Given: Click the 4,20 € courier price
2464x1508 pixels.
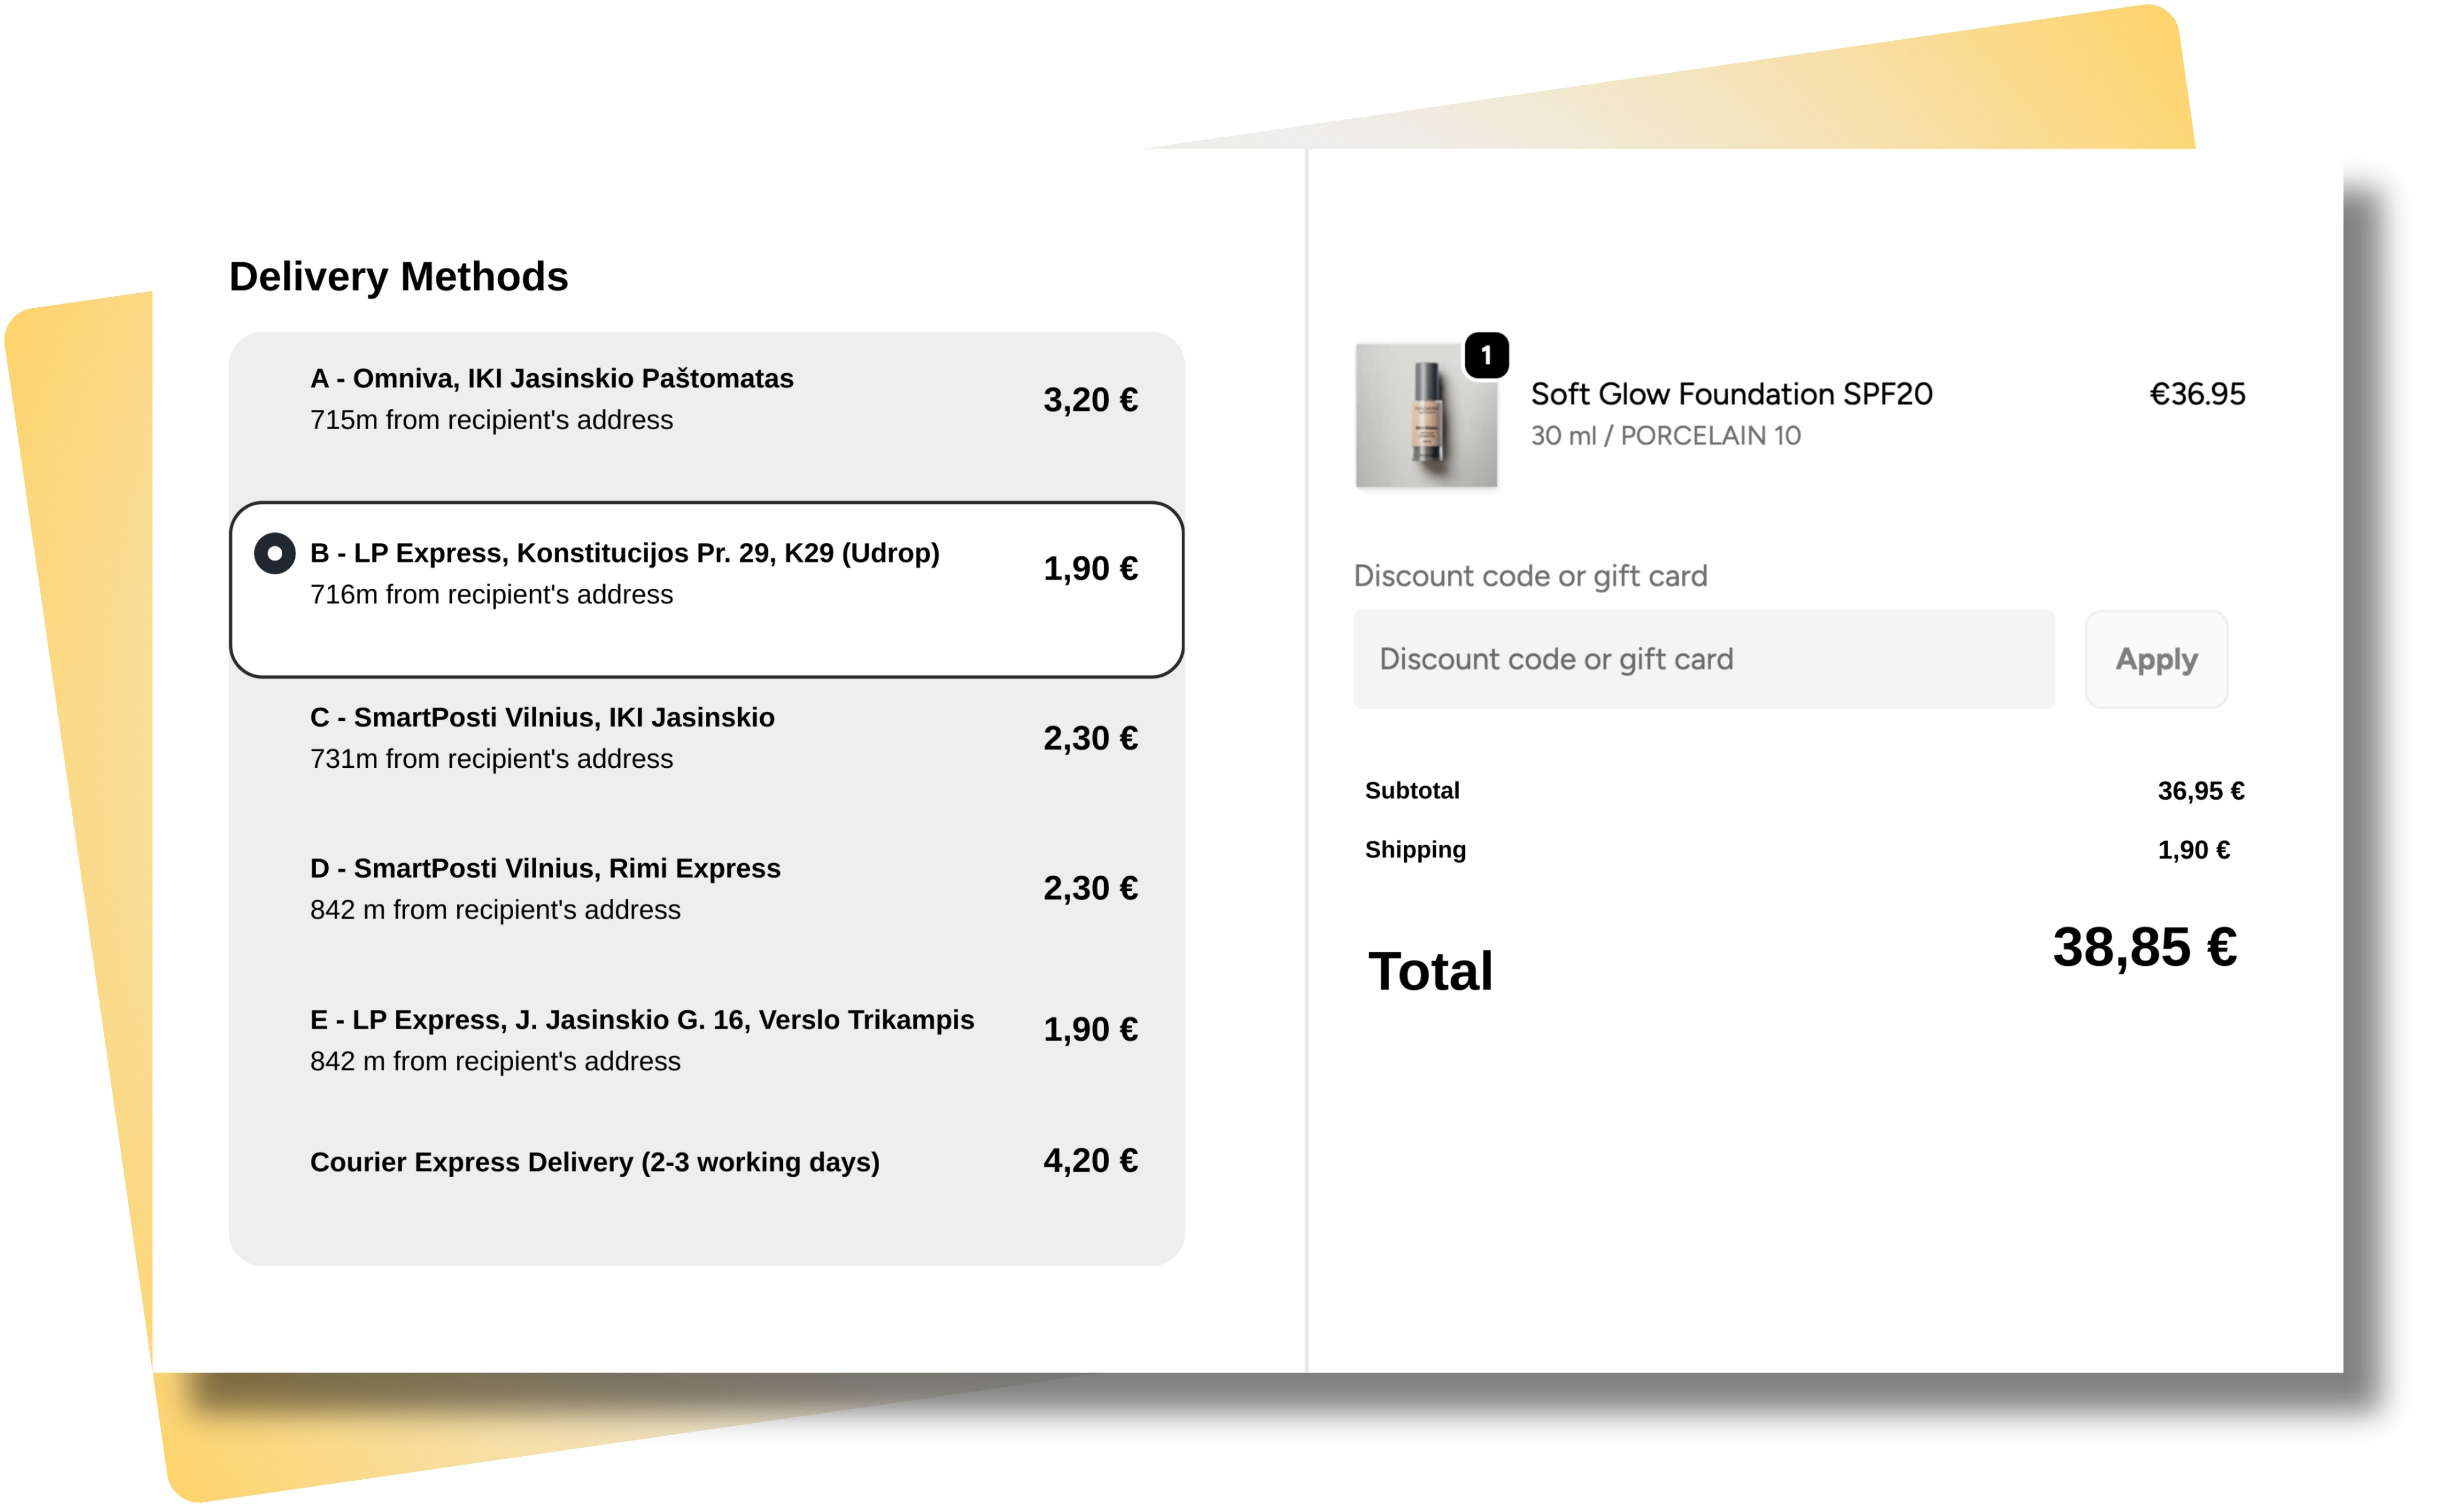Looking at the screenshot, I should click(x=1090, y=1161).
